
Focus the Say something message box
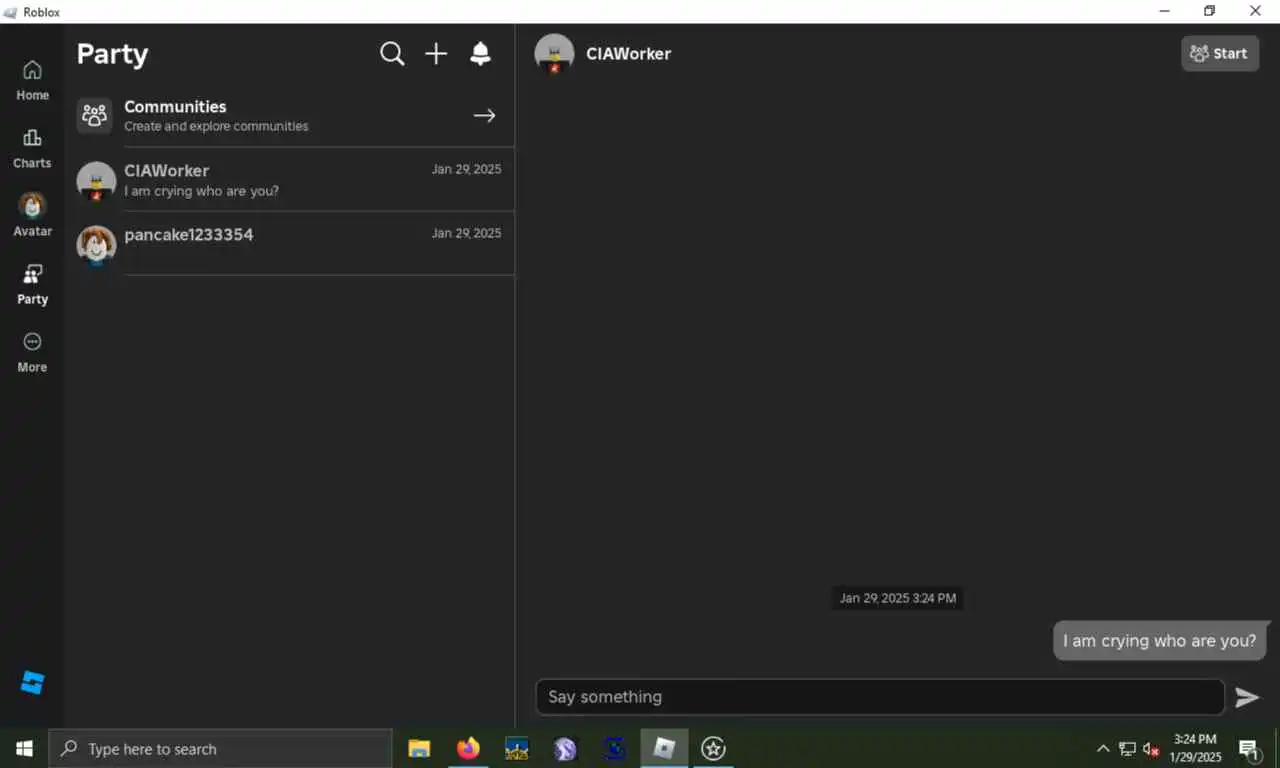[880, 697]
